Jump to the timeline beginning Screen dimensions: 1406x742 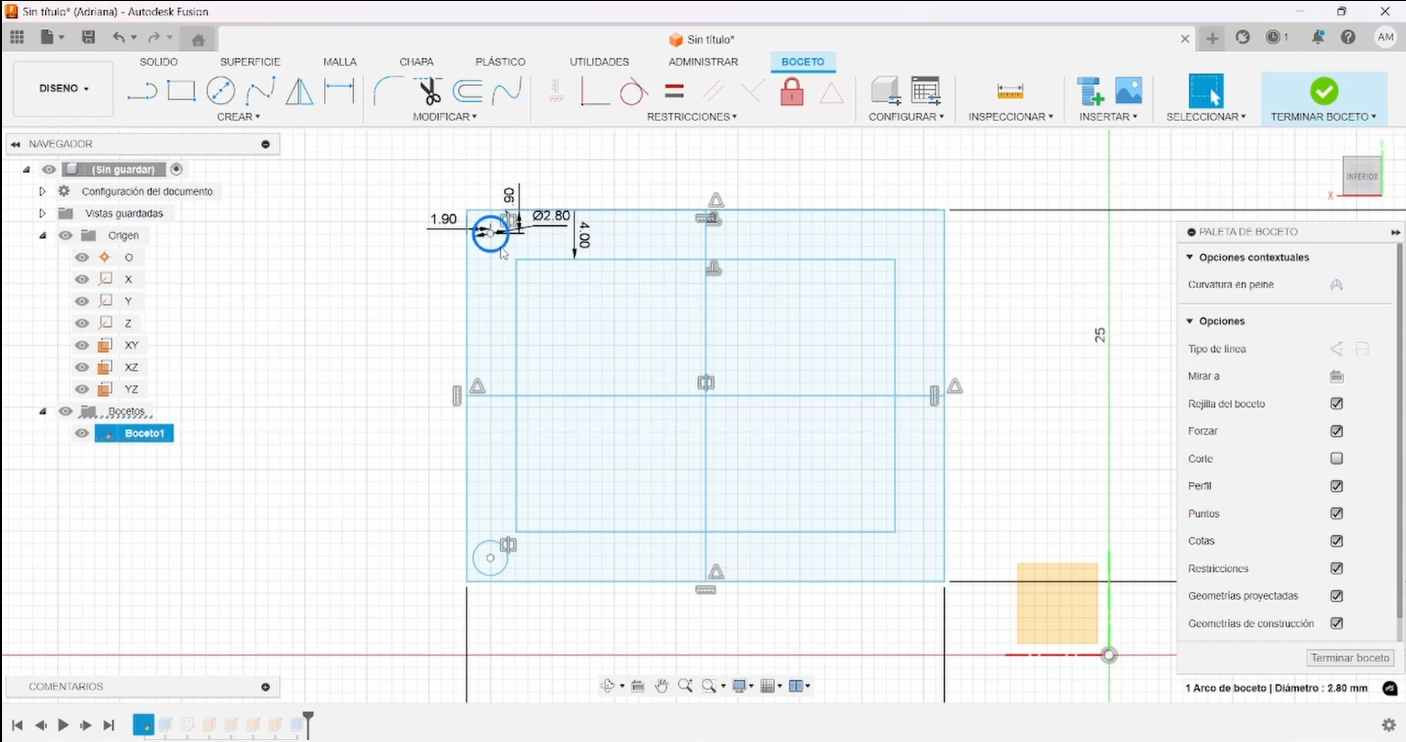pos(17,725)
